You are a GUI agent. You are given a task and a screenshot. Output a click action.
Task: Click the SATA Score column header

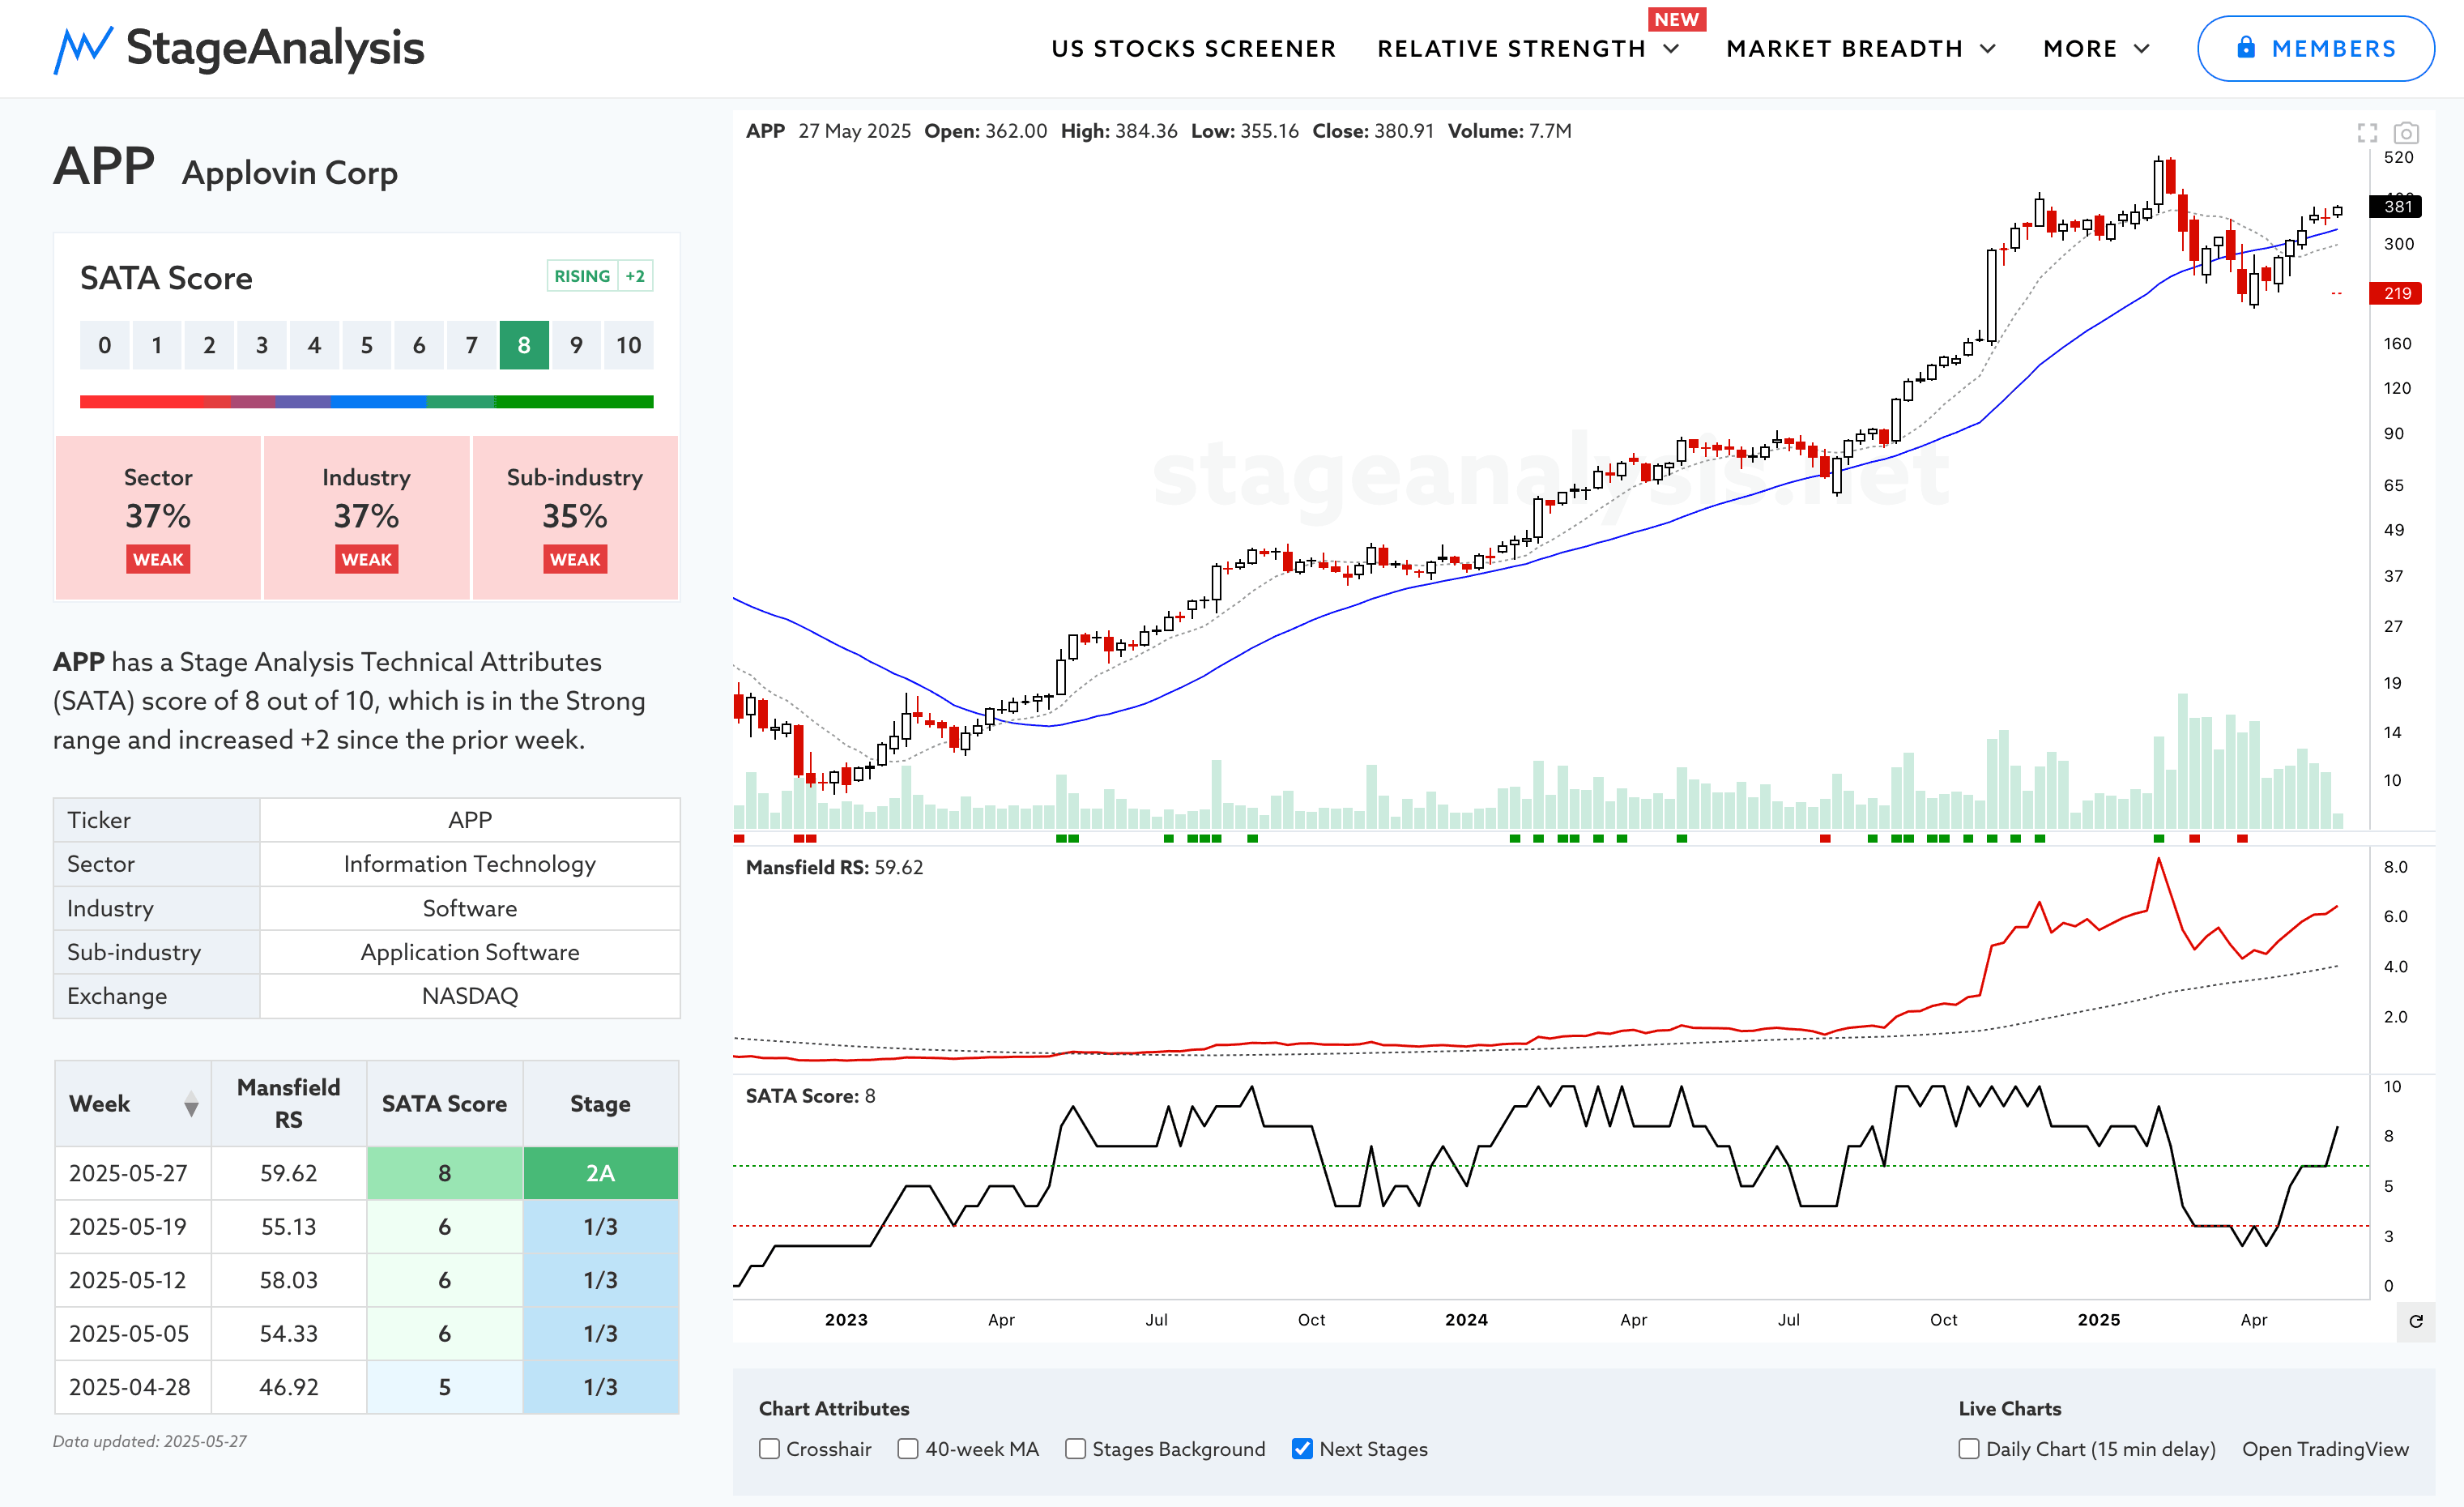[445, 1104]
